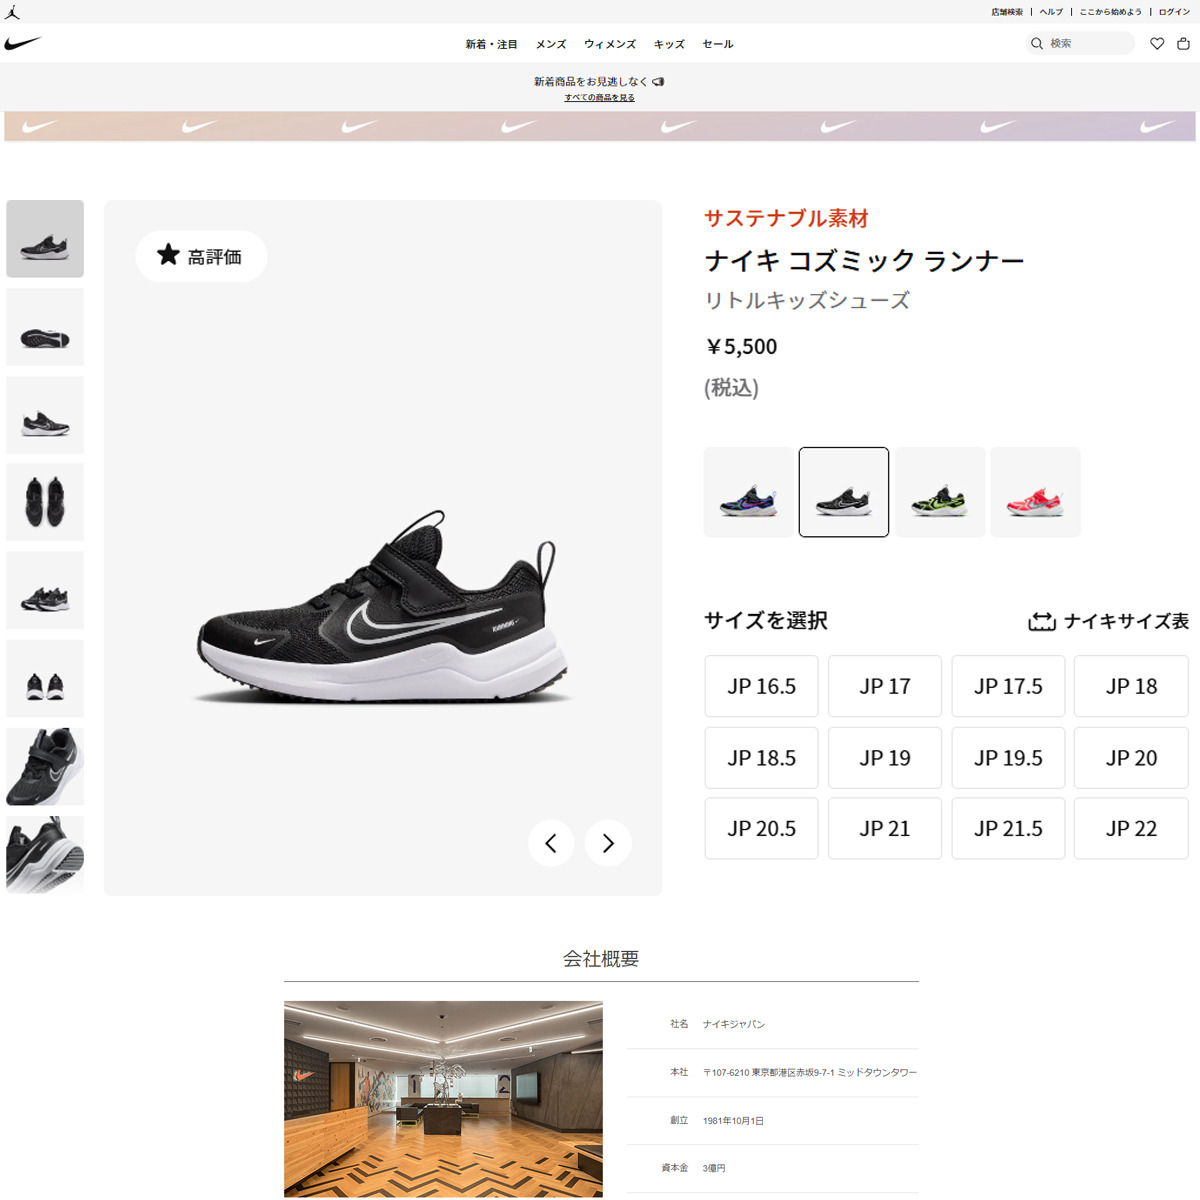This screenshot has height=1200, width=1200.
Task: Select the outsole bottom-view thumbnail
Action: (x=45, y=327)
